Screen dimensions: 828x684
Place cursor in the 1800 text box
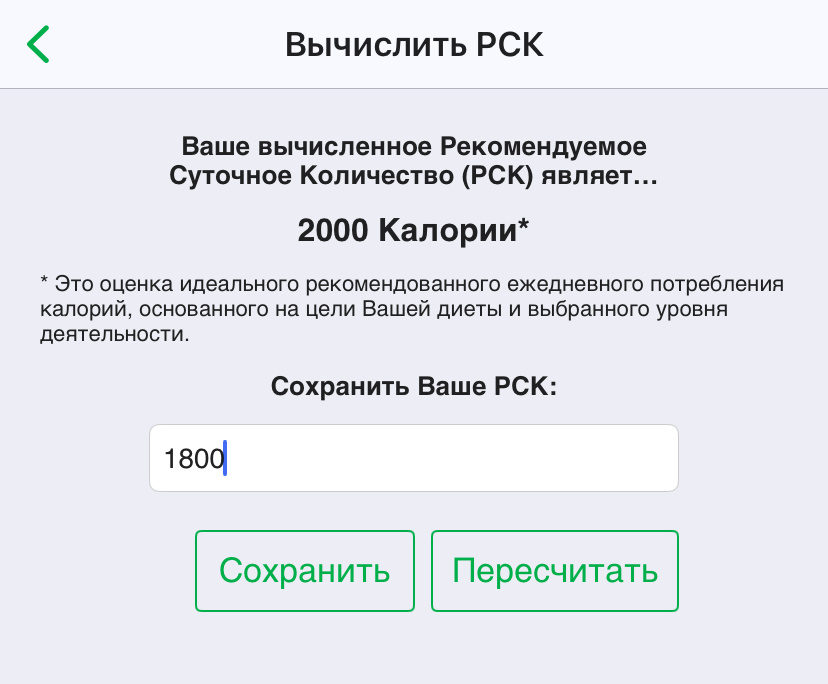(413, 457)
